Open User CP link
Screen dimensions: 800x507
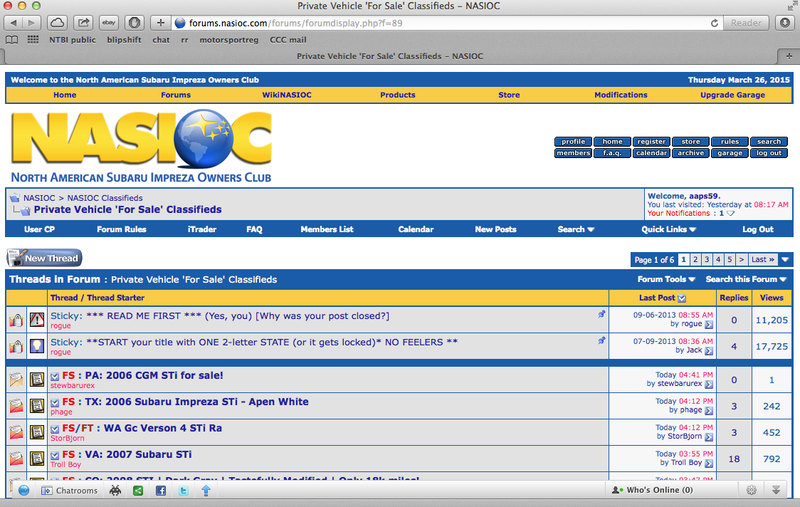[39, 230]
